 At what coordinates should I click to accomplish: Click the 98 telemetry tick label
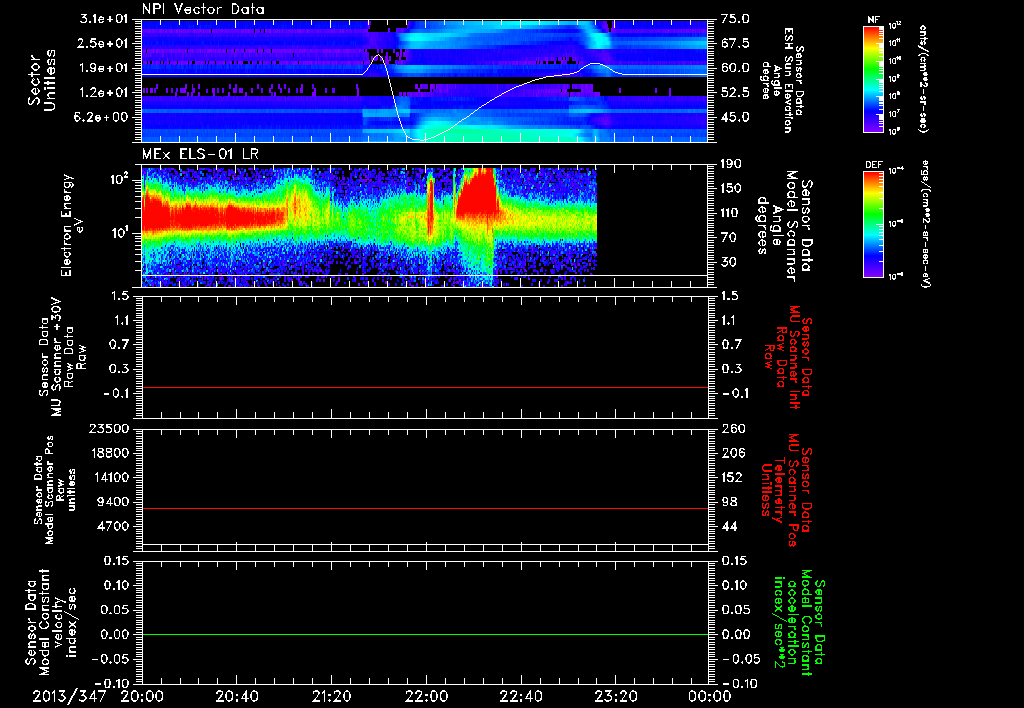[x=728, y=502]
